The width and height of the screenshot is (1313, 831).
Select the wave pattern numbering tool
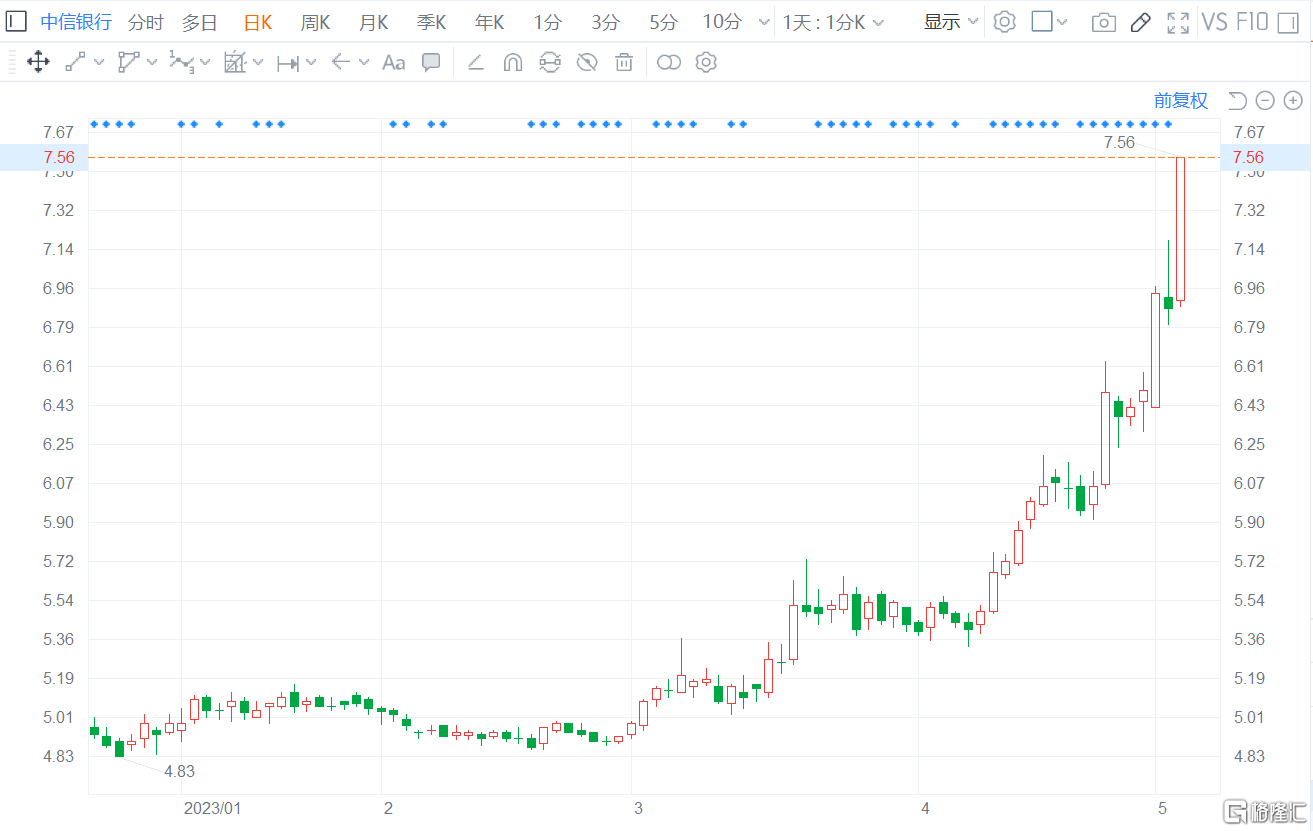181,62
